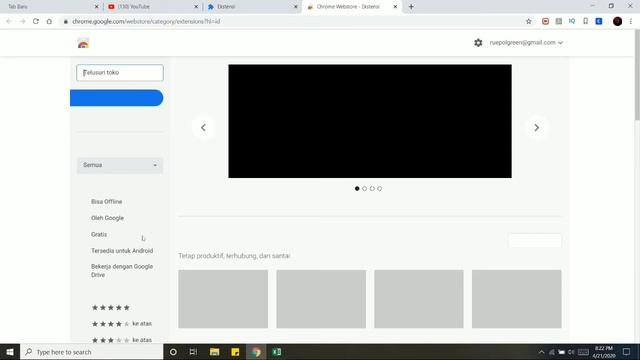Open the browser home page icon
640x360 pixels.
pyautogui.click(x=49, y=21)
